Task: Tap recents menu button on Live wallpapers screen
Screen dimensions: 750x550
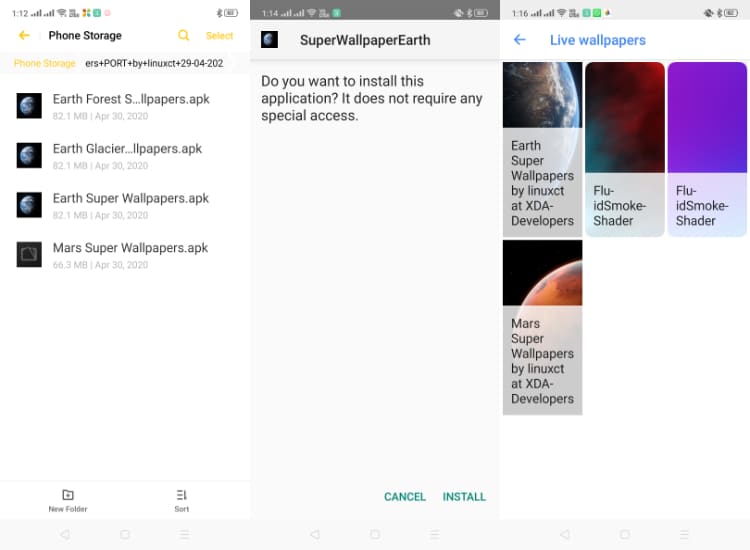Action: tap(684, 534)
